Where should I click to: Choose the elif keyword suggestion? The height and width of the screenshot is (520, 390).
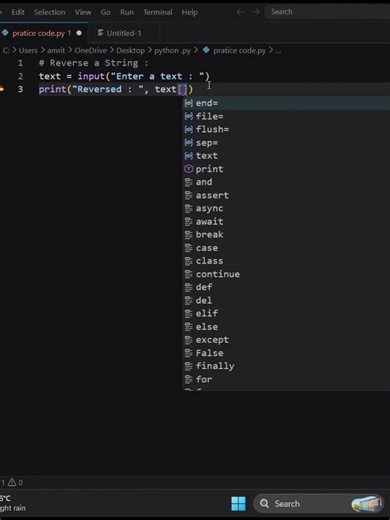[x=286, y=313]
